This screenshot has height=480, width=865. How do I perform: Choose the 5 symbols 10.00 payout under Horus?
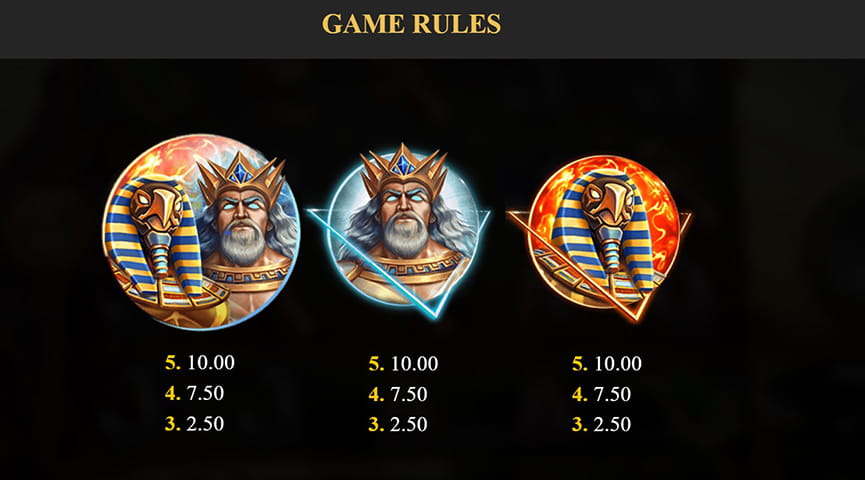tap(607, 364)
